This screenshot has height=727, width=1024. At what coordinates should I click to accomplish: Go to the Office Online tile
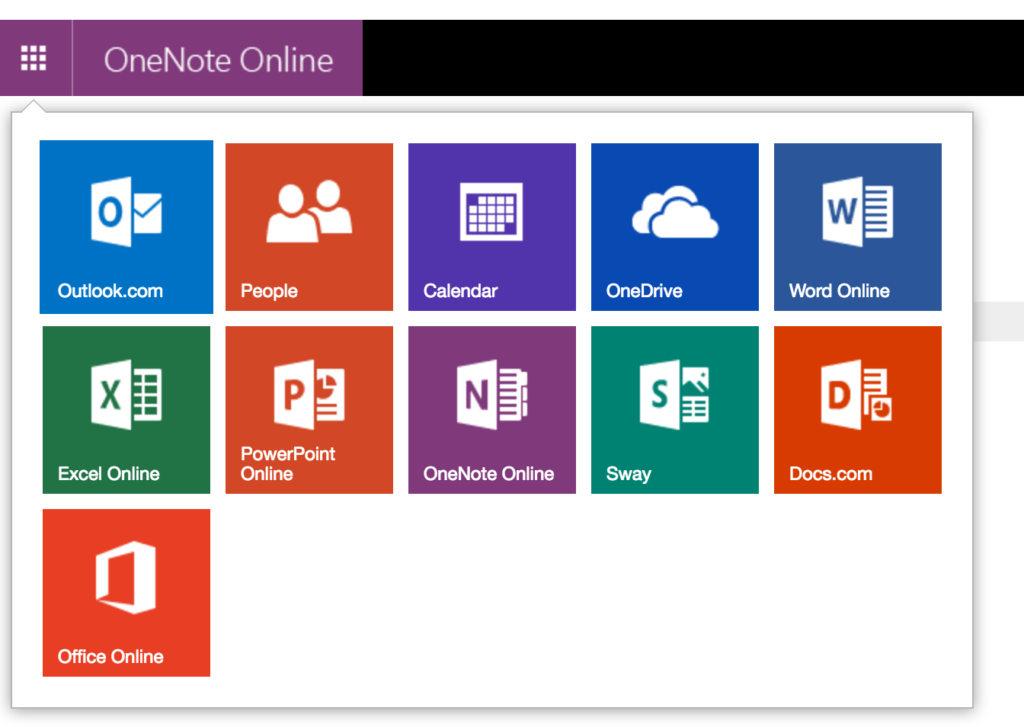[x=126, y=592]
